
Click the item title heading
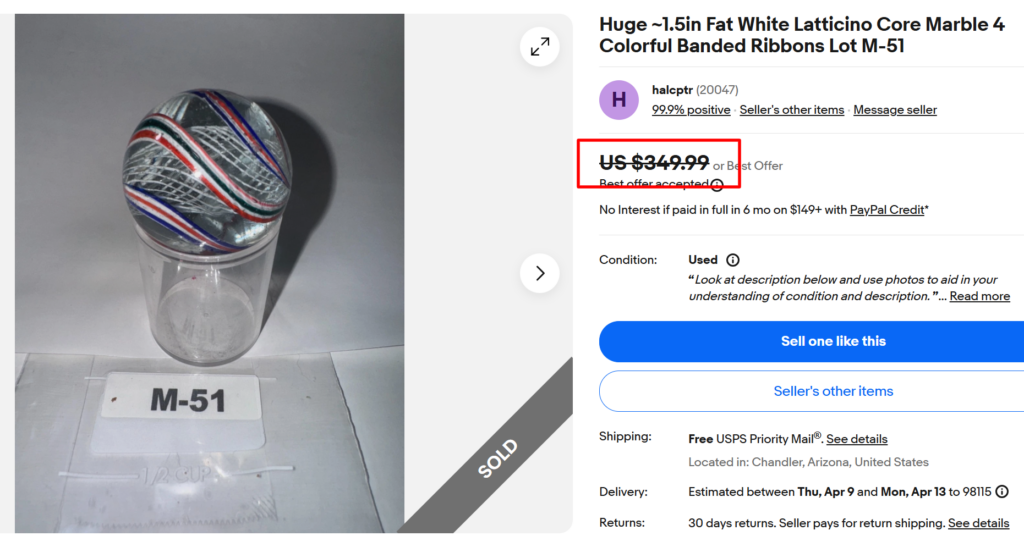(802, 35)
